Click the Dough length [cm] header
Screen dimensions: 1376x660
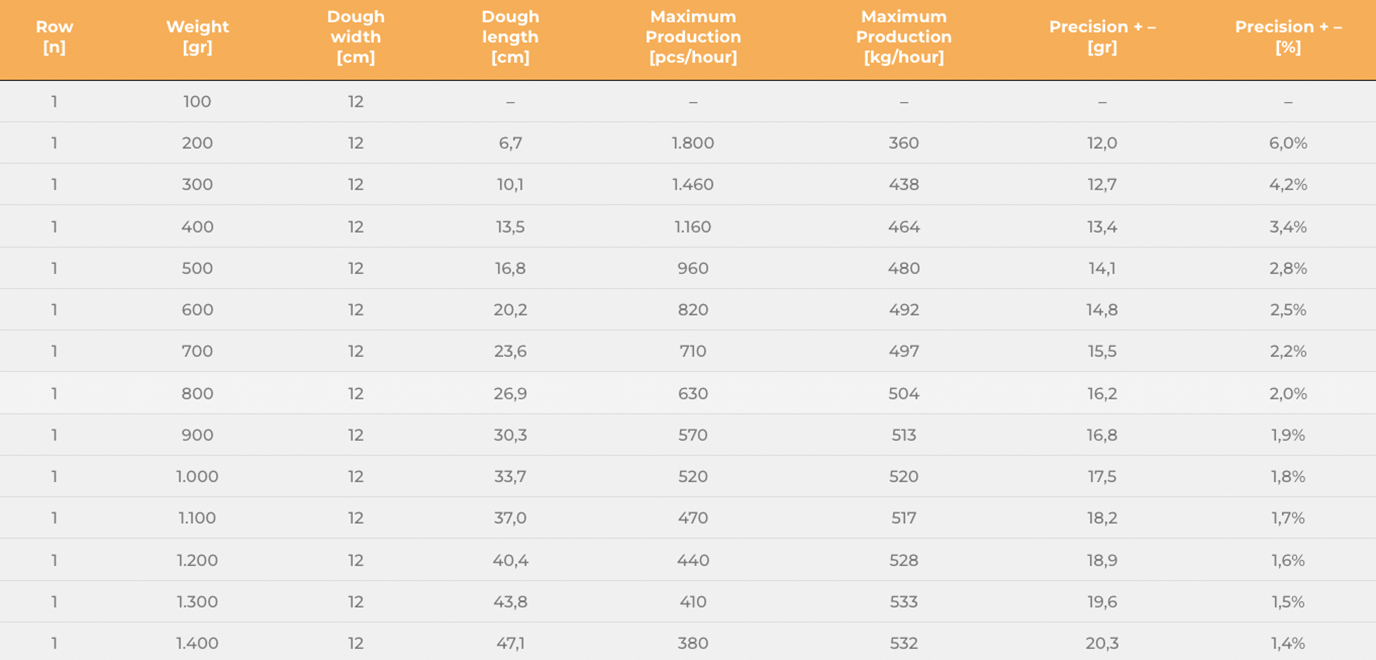coord(510,37)
